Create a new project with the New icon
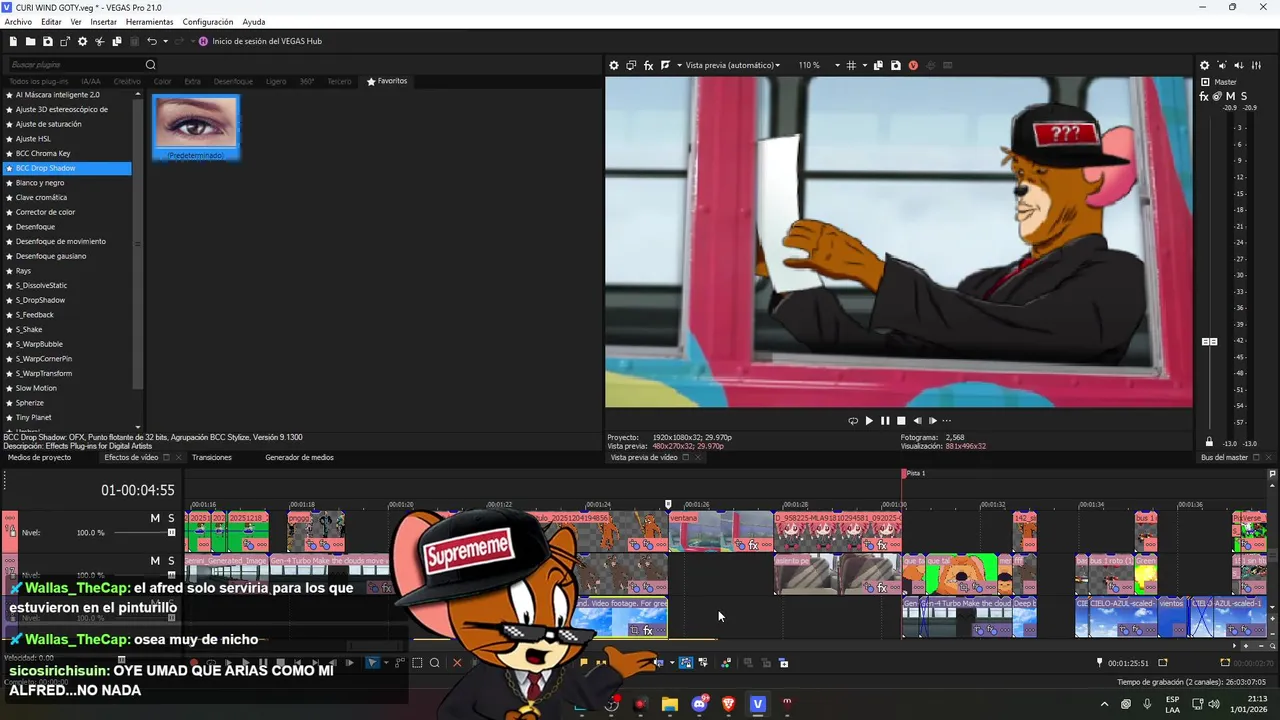Viewport: 1280px width, 720px height. (x=13, y=41)
